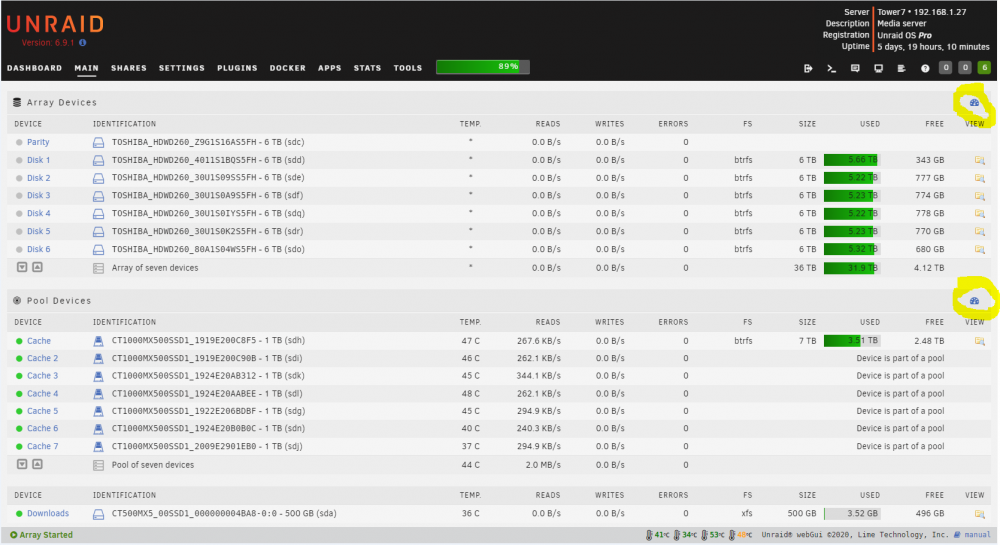Spin up all pool devices arrow
Screen dimensions: 1000x545
[38, 464]
